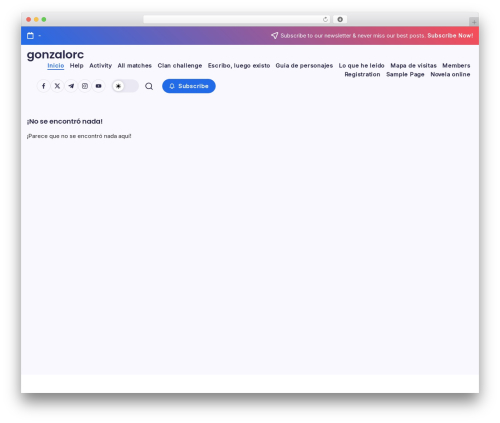500x423 pixels.
Task: Open Escribo, luego existo page
Action: tap(239, 66)
